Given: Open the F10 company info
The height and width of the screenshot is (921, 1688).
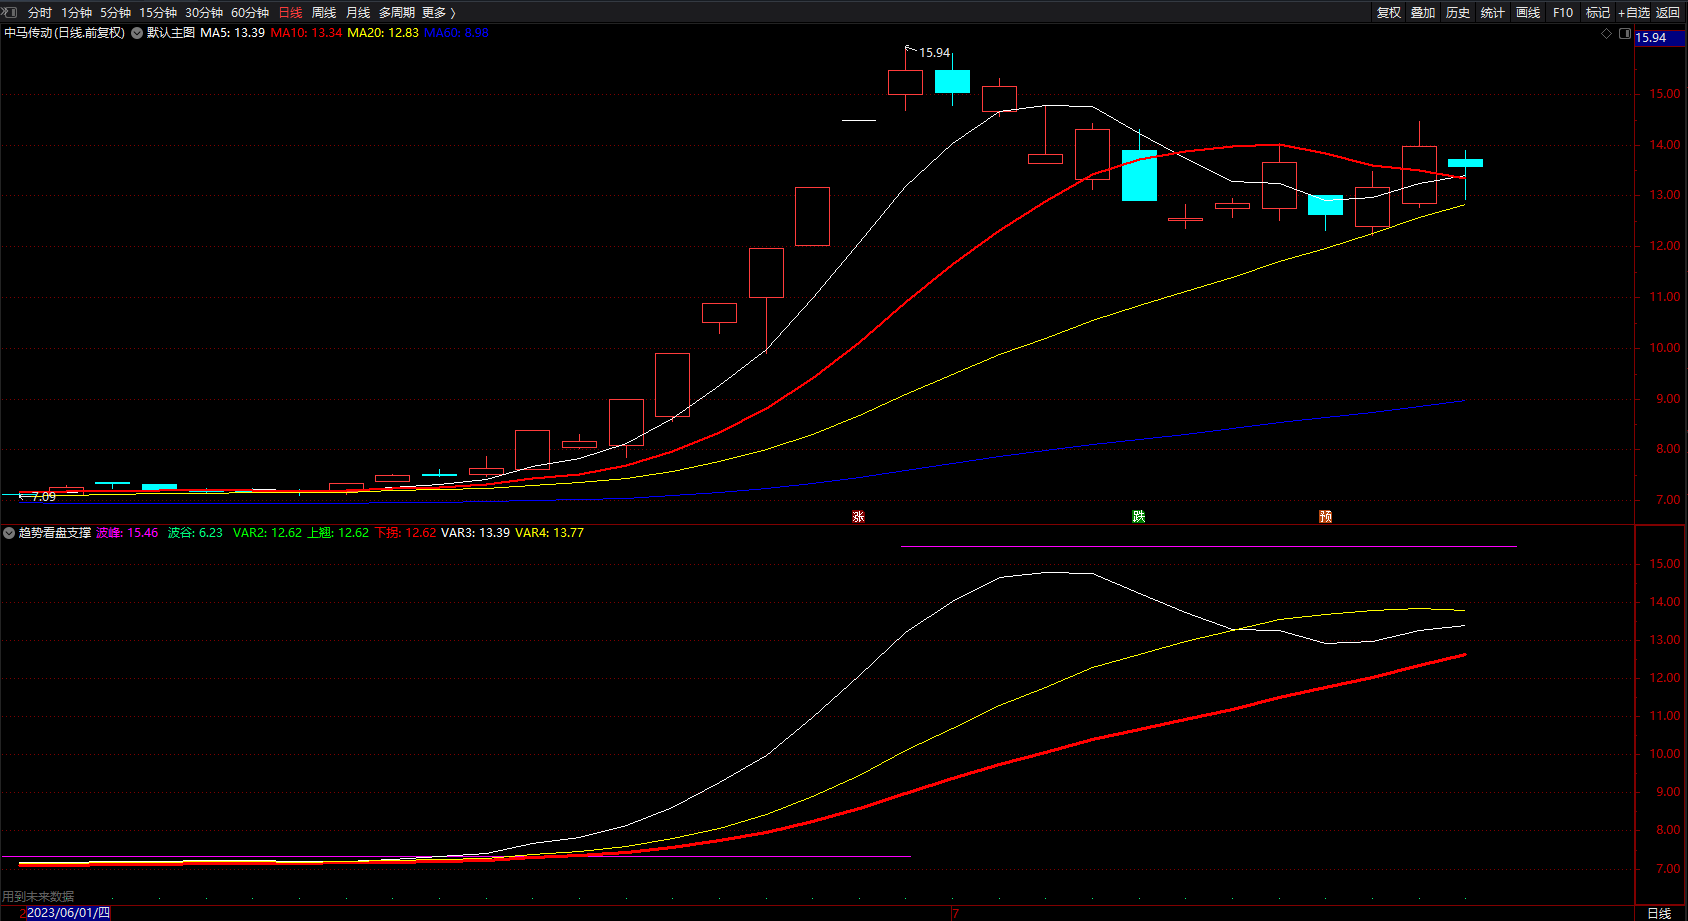Looking at the screenshot, I should [1563, 13].
